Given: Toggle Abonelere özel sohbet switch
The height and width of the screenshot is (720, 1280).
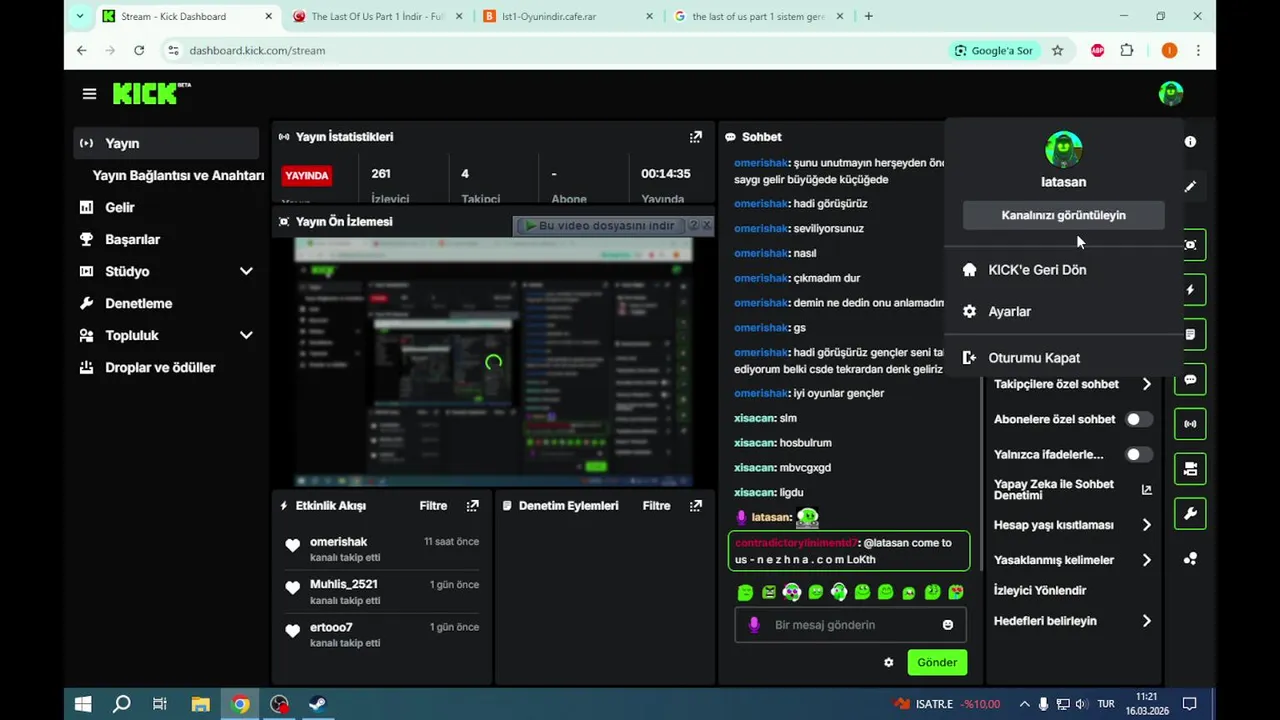Looking at the screenshot, I should tap(1138, 420).
